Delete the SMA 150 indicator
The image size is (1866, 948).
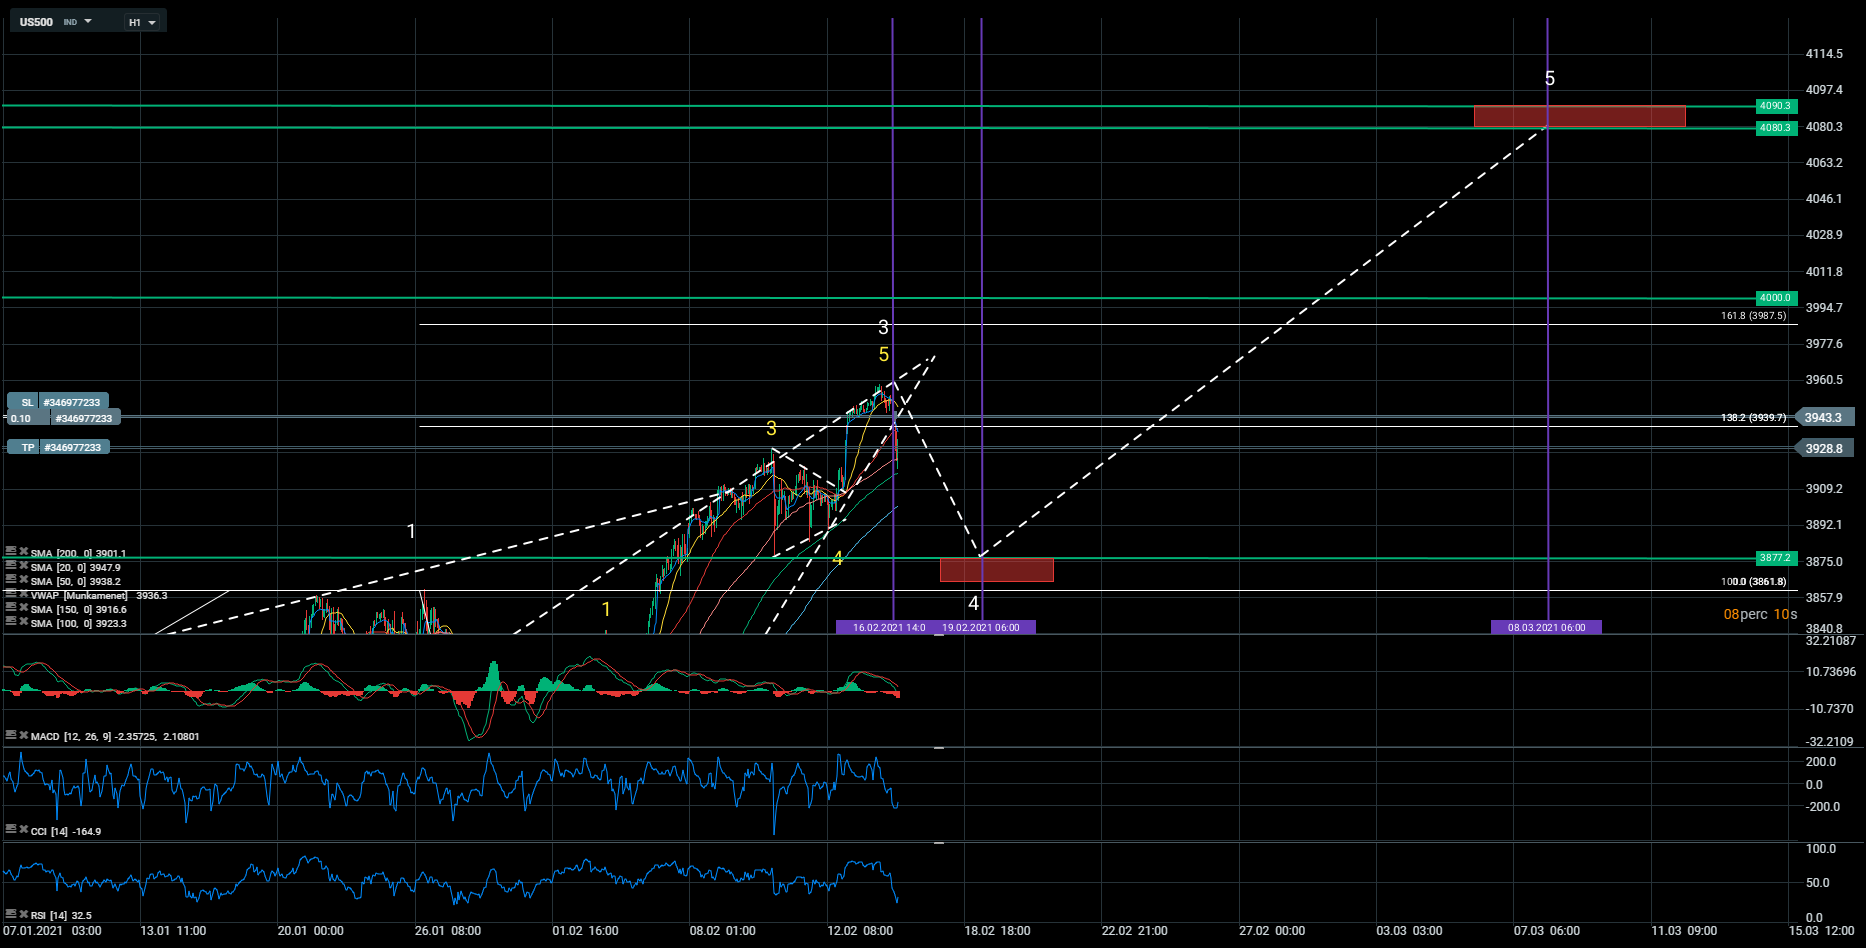[23, 608]
